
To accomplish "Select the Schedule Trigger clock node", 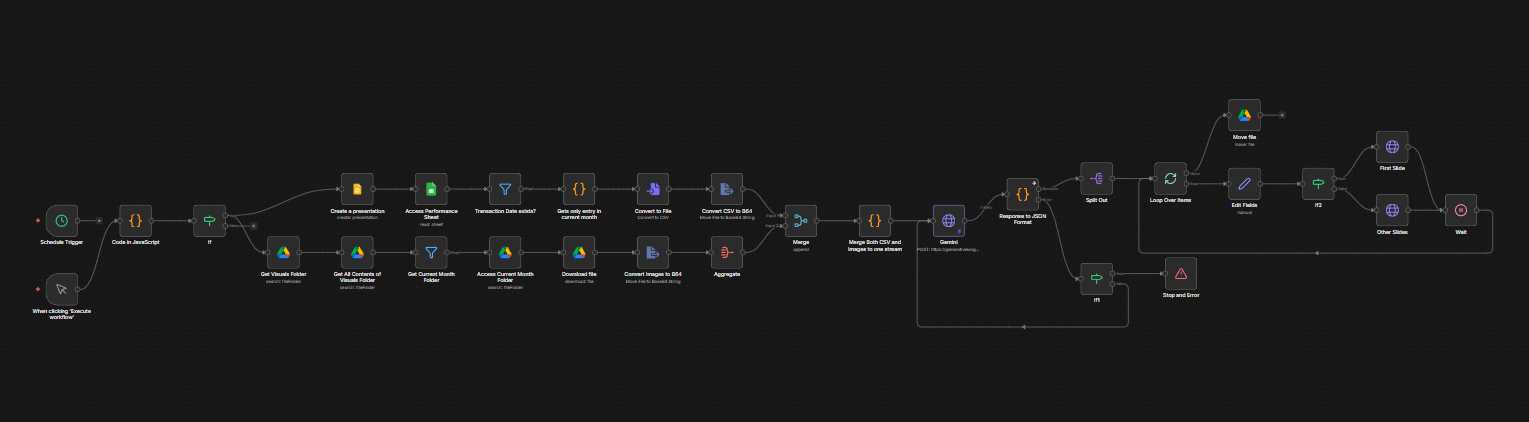I will [62, 220].
